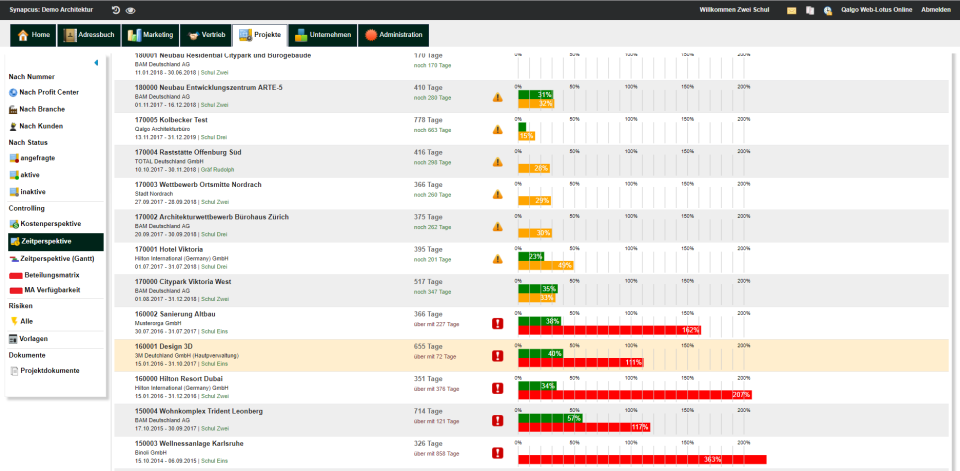Select Nach Profit Center in sidebar
Image resolution: width=960 pixels, height=471 pixels.
[44, 92]
